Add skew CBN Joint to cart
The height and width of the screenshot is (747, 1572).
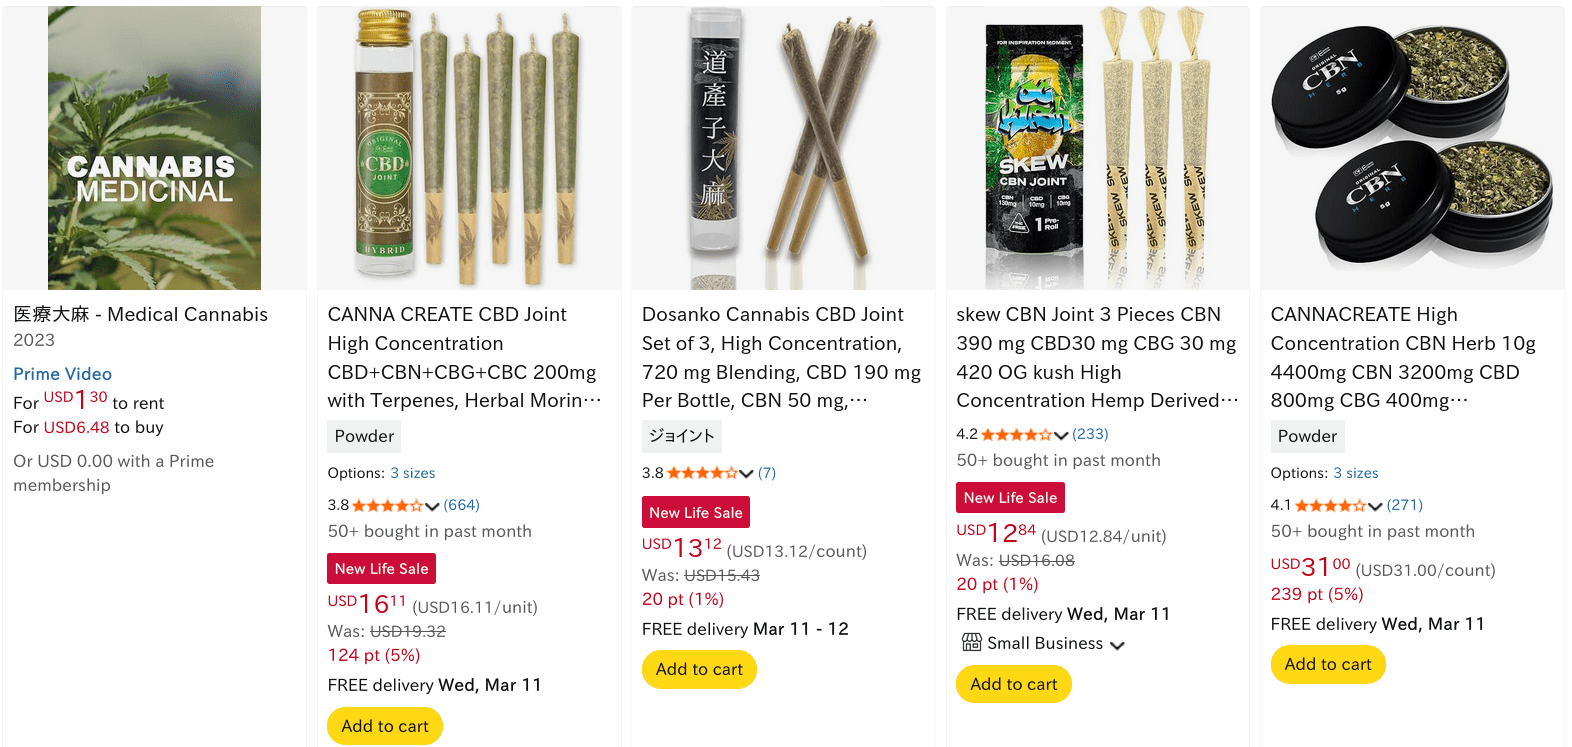(x=1013, y=684)
